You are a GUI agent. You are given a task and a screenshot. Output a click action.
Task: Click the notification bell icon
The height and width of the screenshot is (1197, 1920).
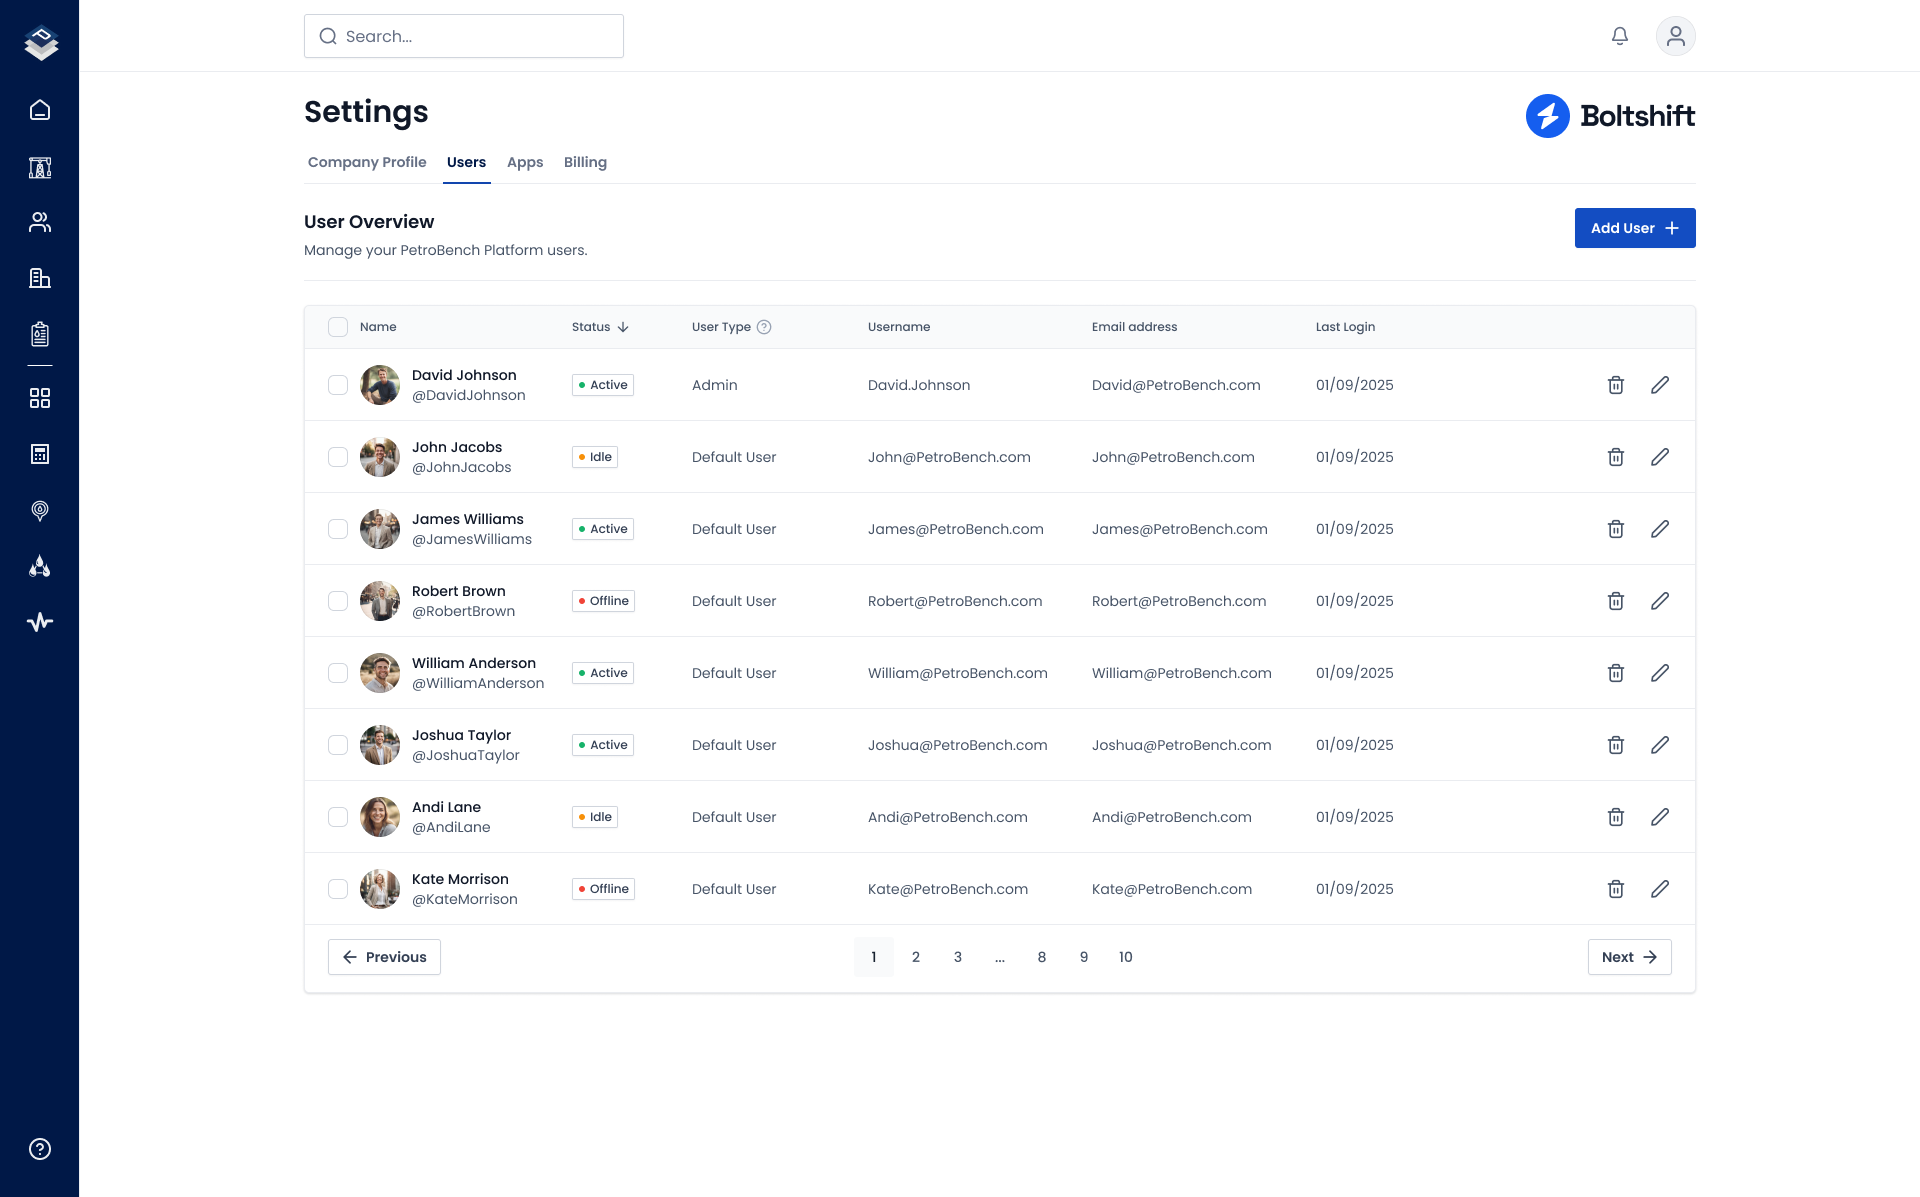click(x=1620, y=36)
